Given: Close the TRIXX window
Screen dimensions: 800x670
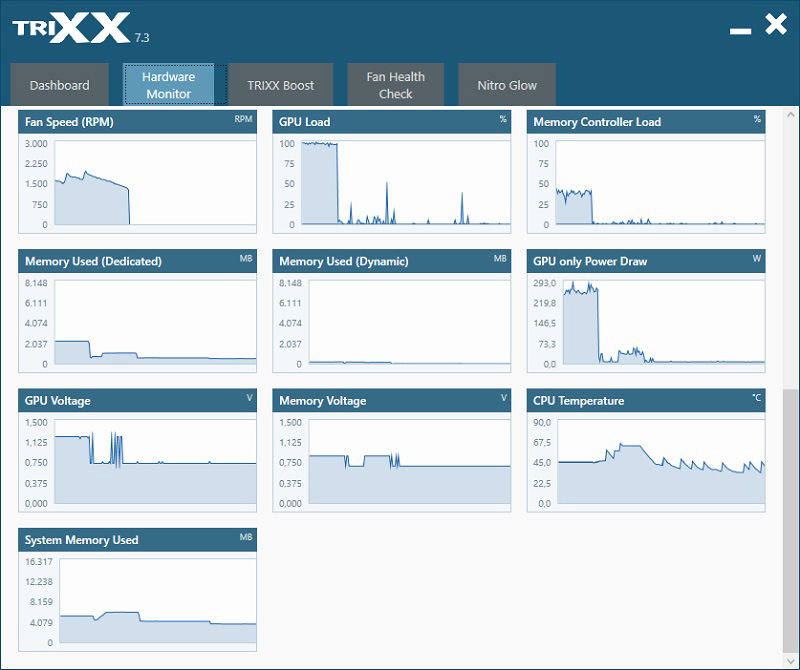Looking at the screenshot, I should 776,24.
